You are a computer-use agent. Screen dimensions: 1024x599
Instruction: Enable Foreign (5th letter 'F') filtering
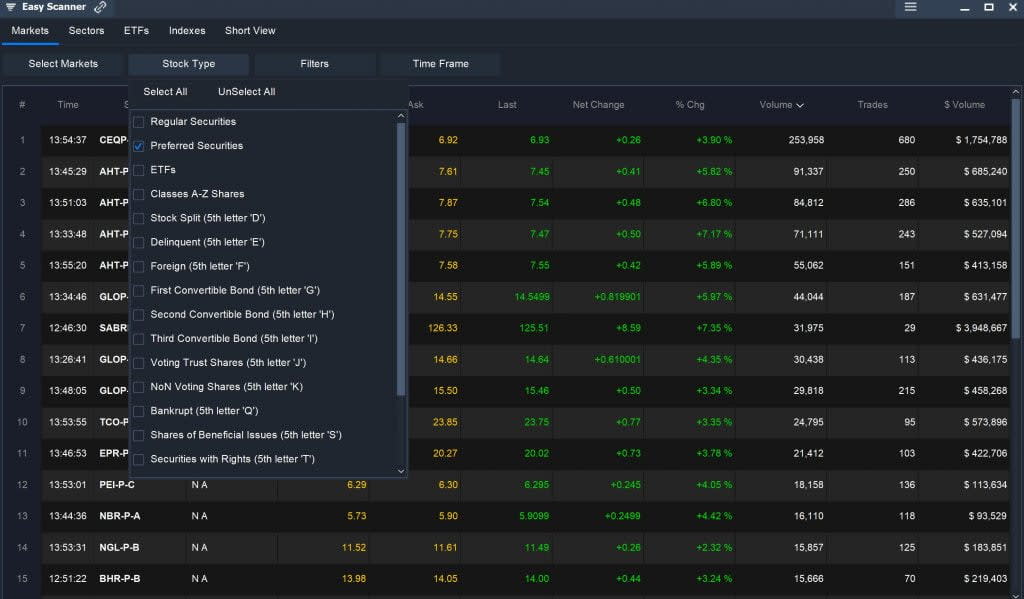(x=138, y=266)
